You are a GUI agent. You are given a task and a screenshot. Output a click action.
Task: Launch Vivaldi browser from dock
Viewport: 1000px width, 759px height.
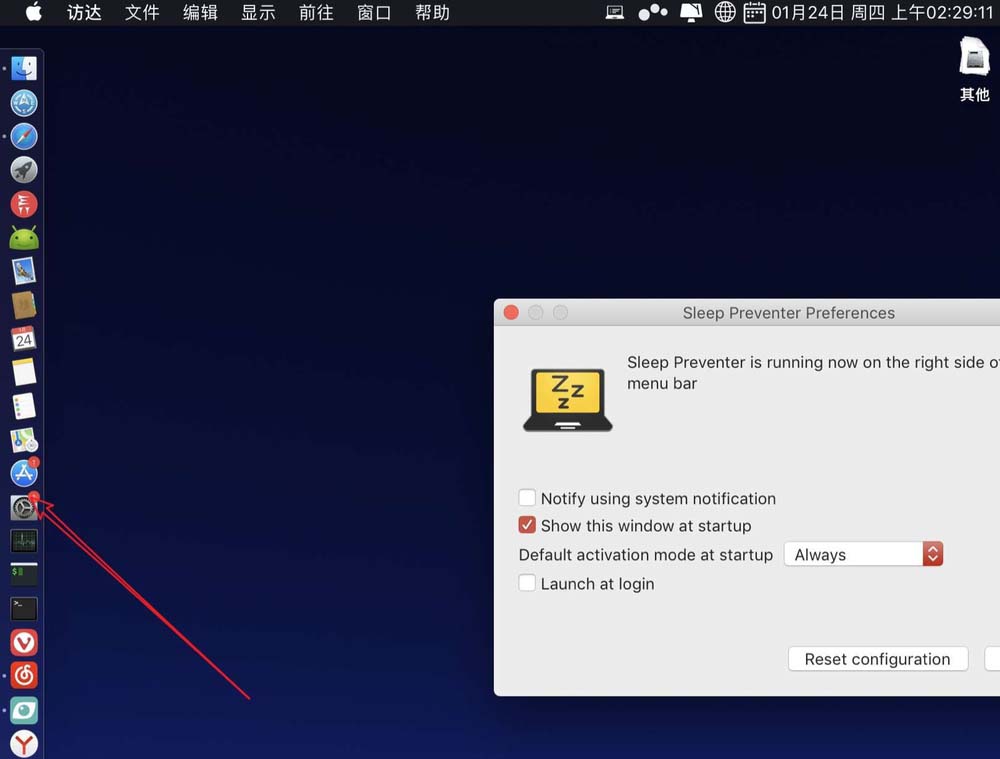[24, 642]
